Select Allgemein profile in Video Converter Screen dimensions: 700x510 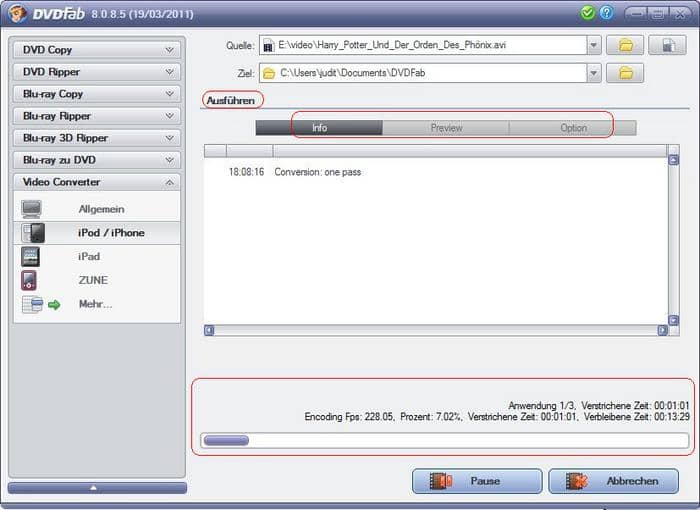(x=97, y=209)
